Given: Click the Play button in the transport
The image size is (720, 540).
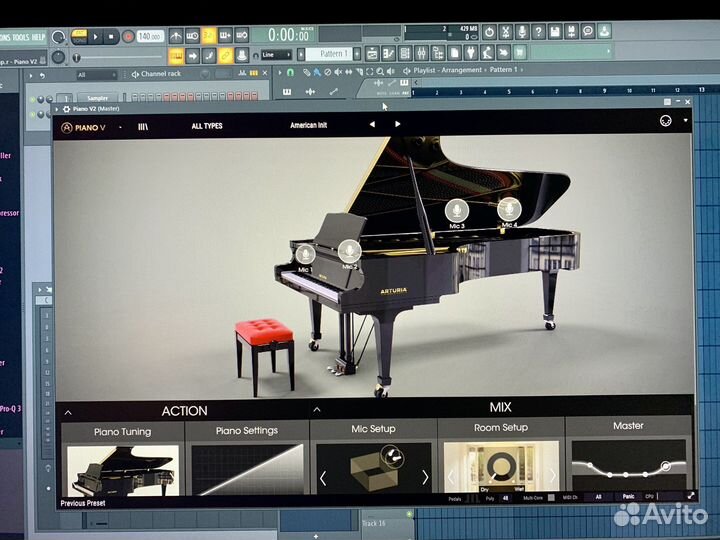Looking at the screenshot, I should click(x=96, y=37).
